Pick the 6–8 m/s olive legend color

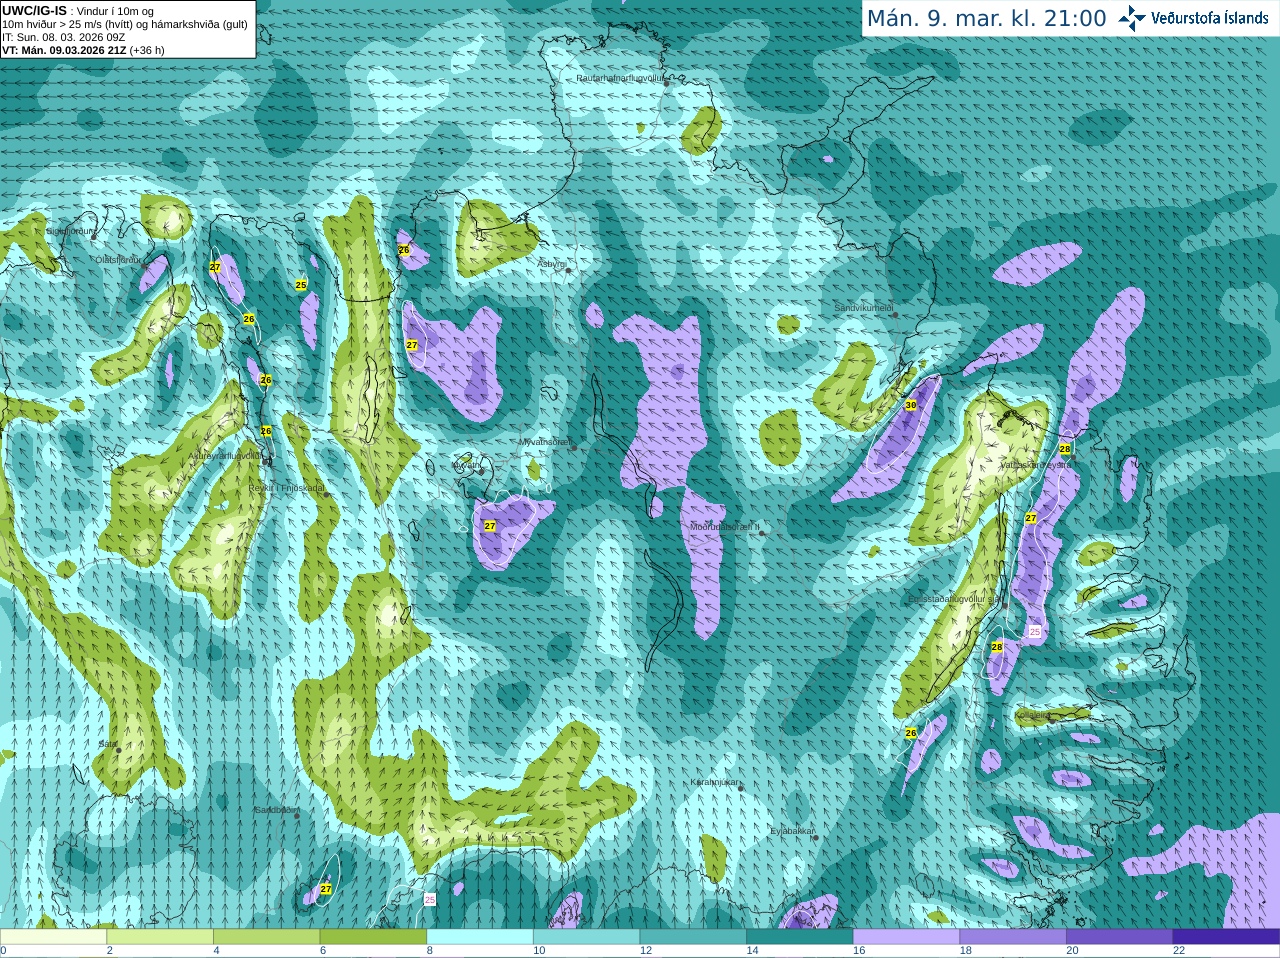pos(373,937)
